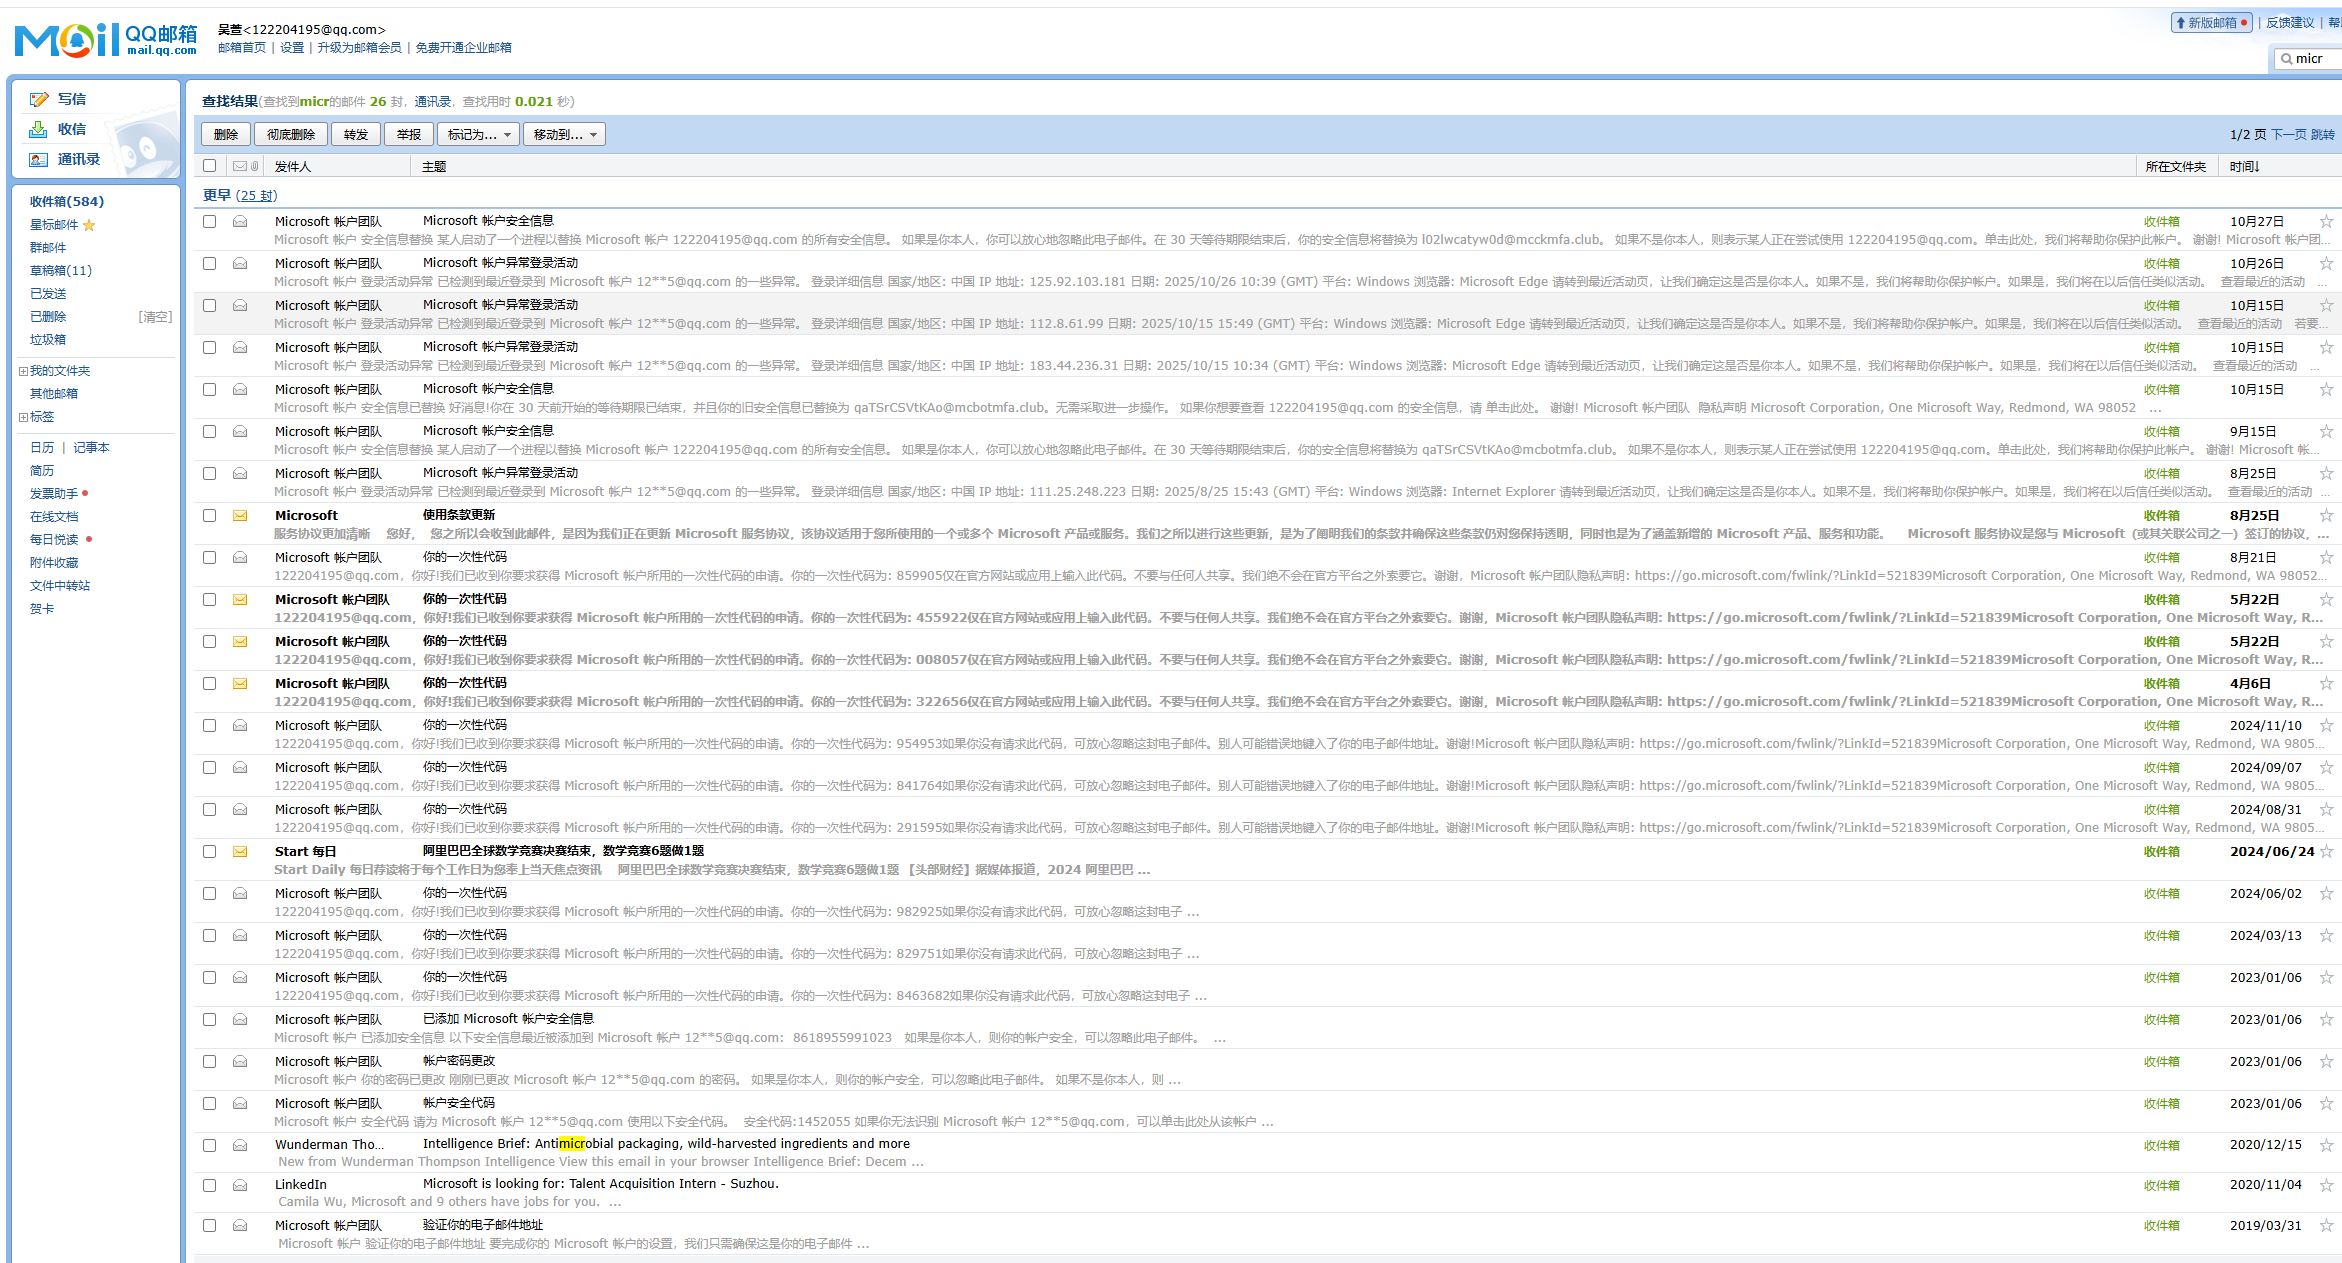Click the search magnifier icon in search box

[x=2286, y=59]
